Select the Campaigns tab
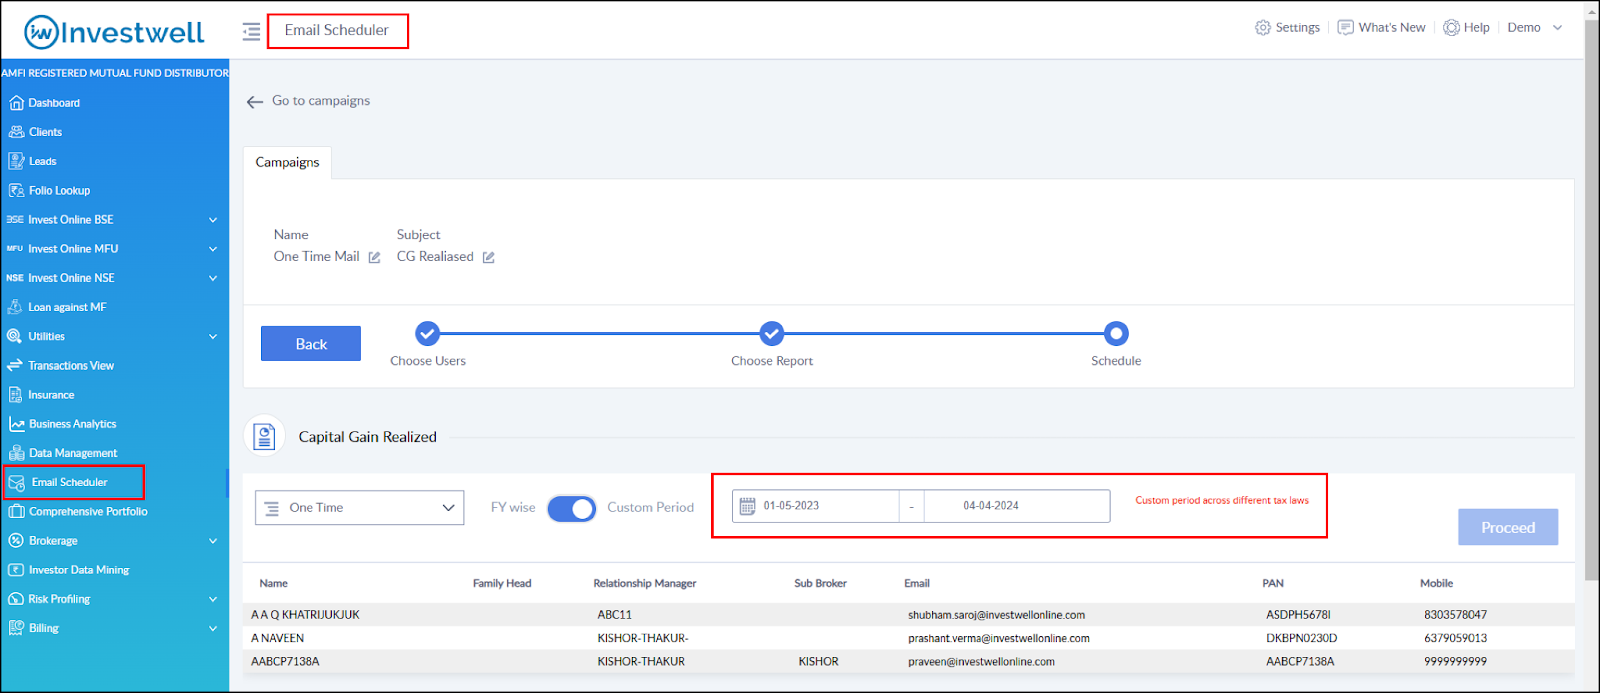The width and height of the screenshot is (1600, 693). click(287, 162)
